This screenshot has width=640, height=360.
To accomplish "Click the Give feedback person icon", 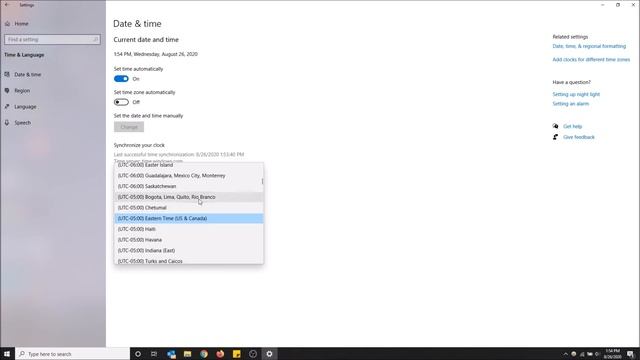I will 555,137.
